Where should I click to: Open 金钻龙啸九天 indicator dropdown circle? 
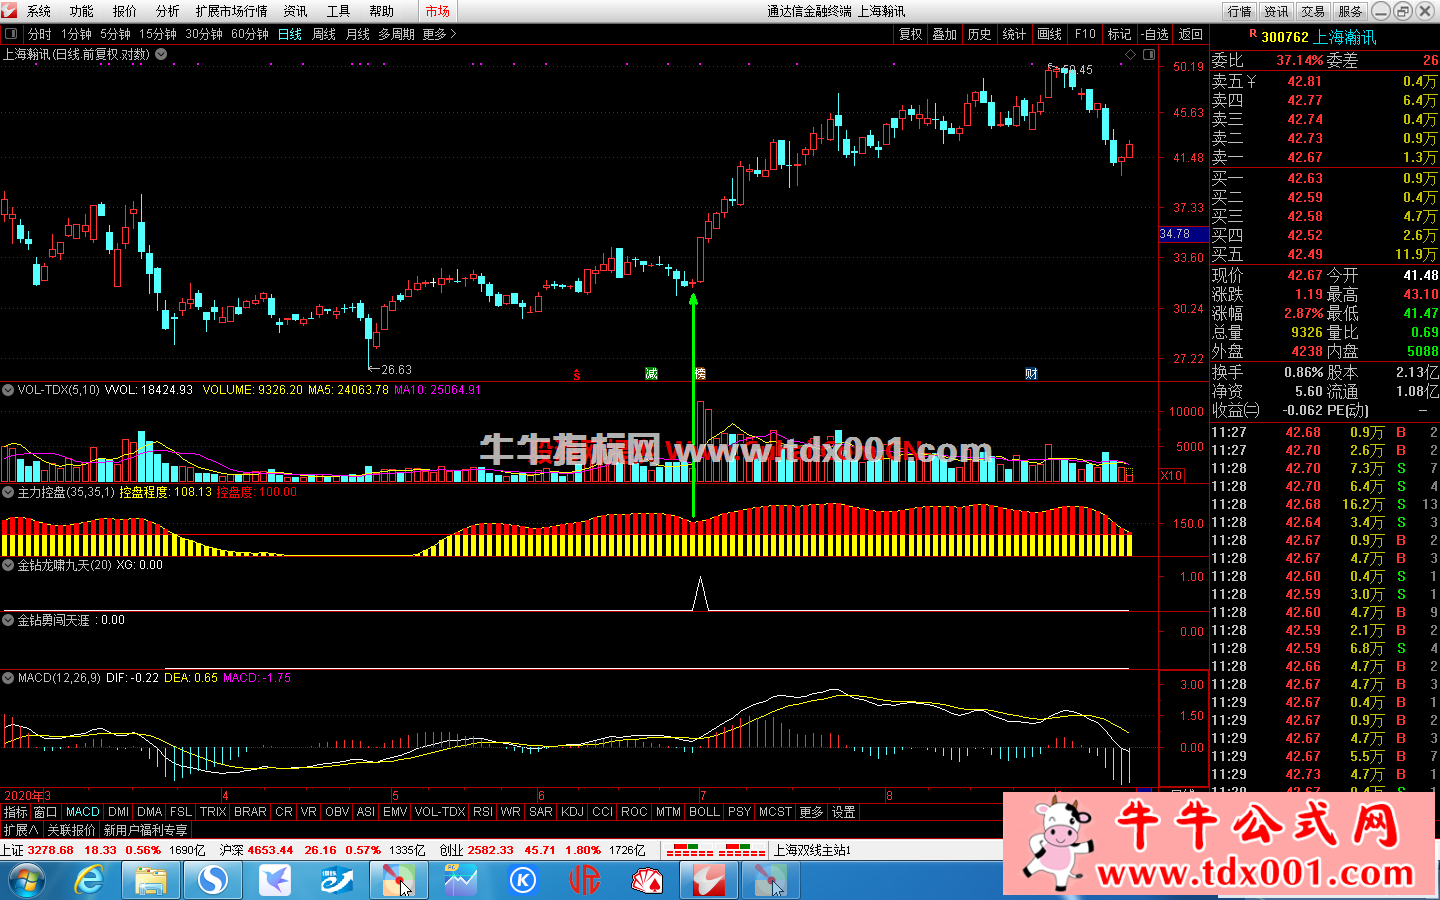pos(8,565)
